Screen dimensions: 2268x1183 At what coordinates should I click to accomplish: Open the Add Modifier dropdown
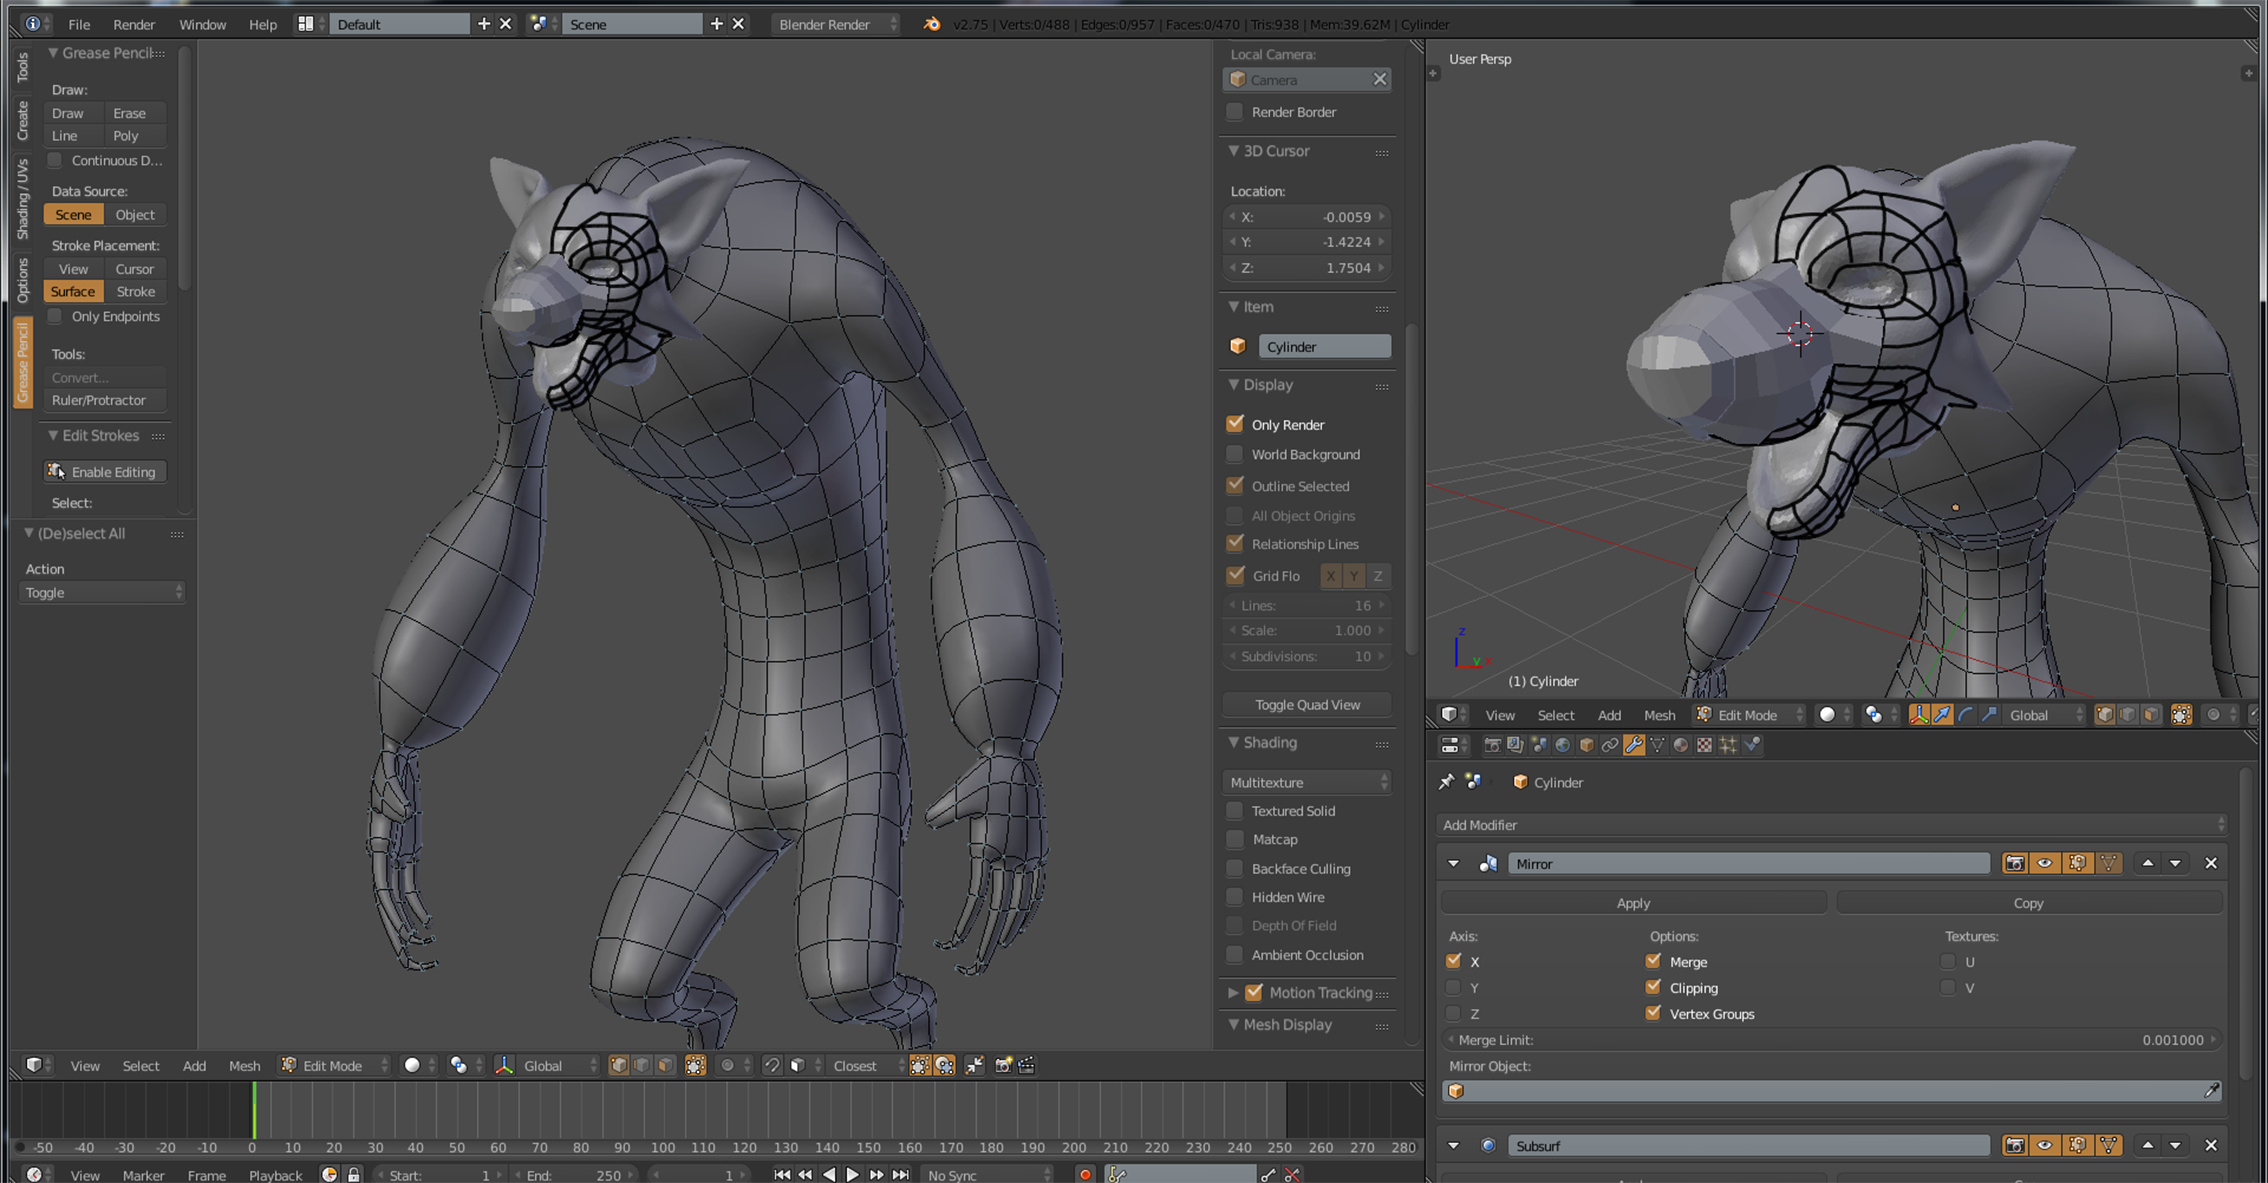(x=1832, y=825)
